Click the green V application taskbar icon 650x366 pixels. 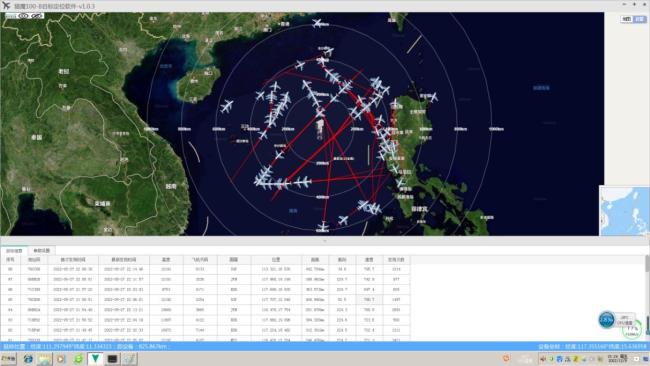click(95, 359)
